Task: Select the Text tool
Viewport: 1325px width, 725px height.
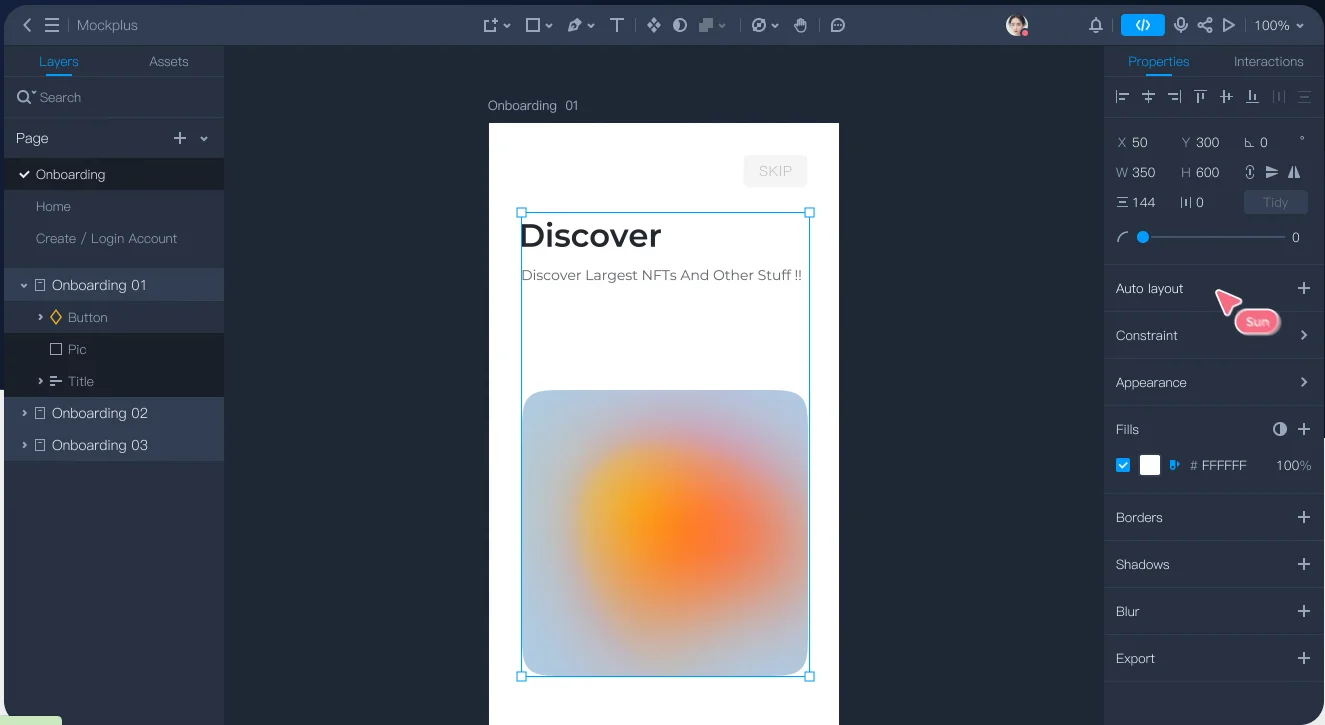Action: [617, 25]
